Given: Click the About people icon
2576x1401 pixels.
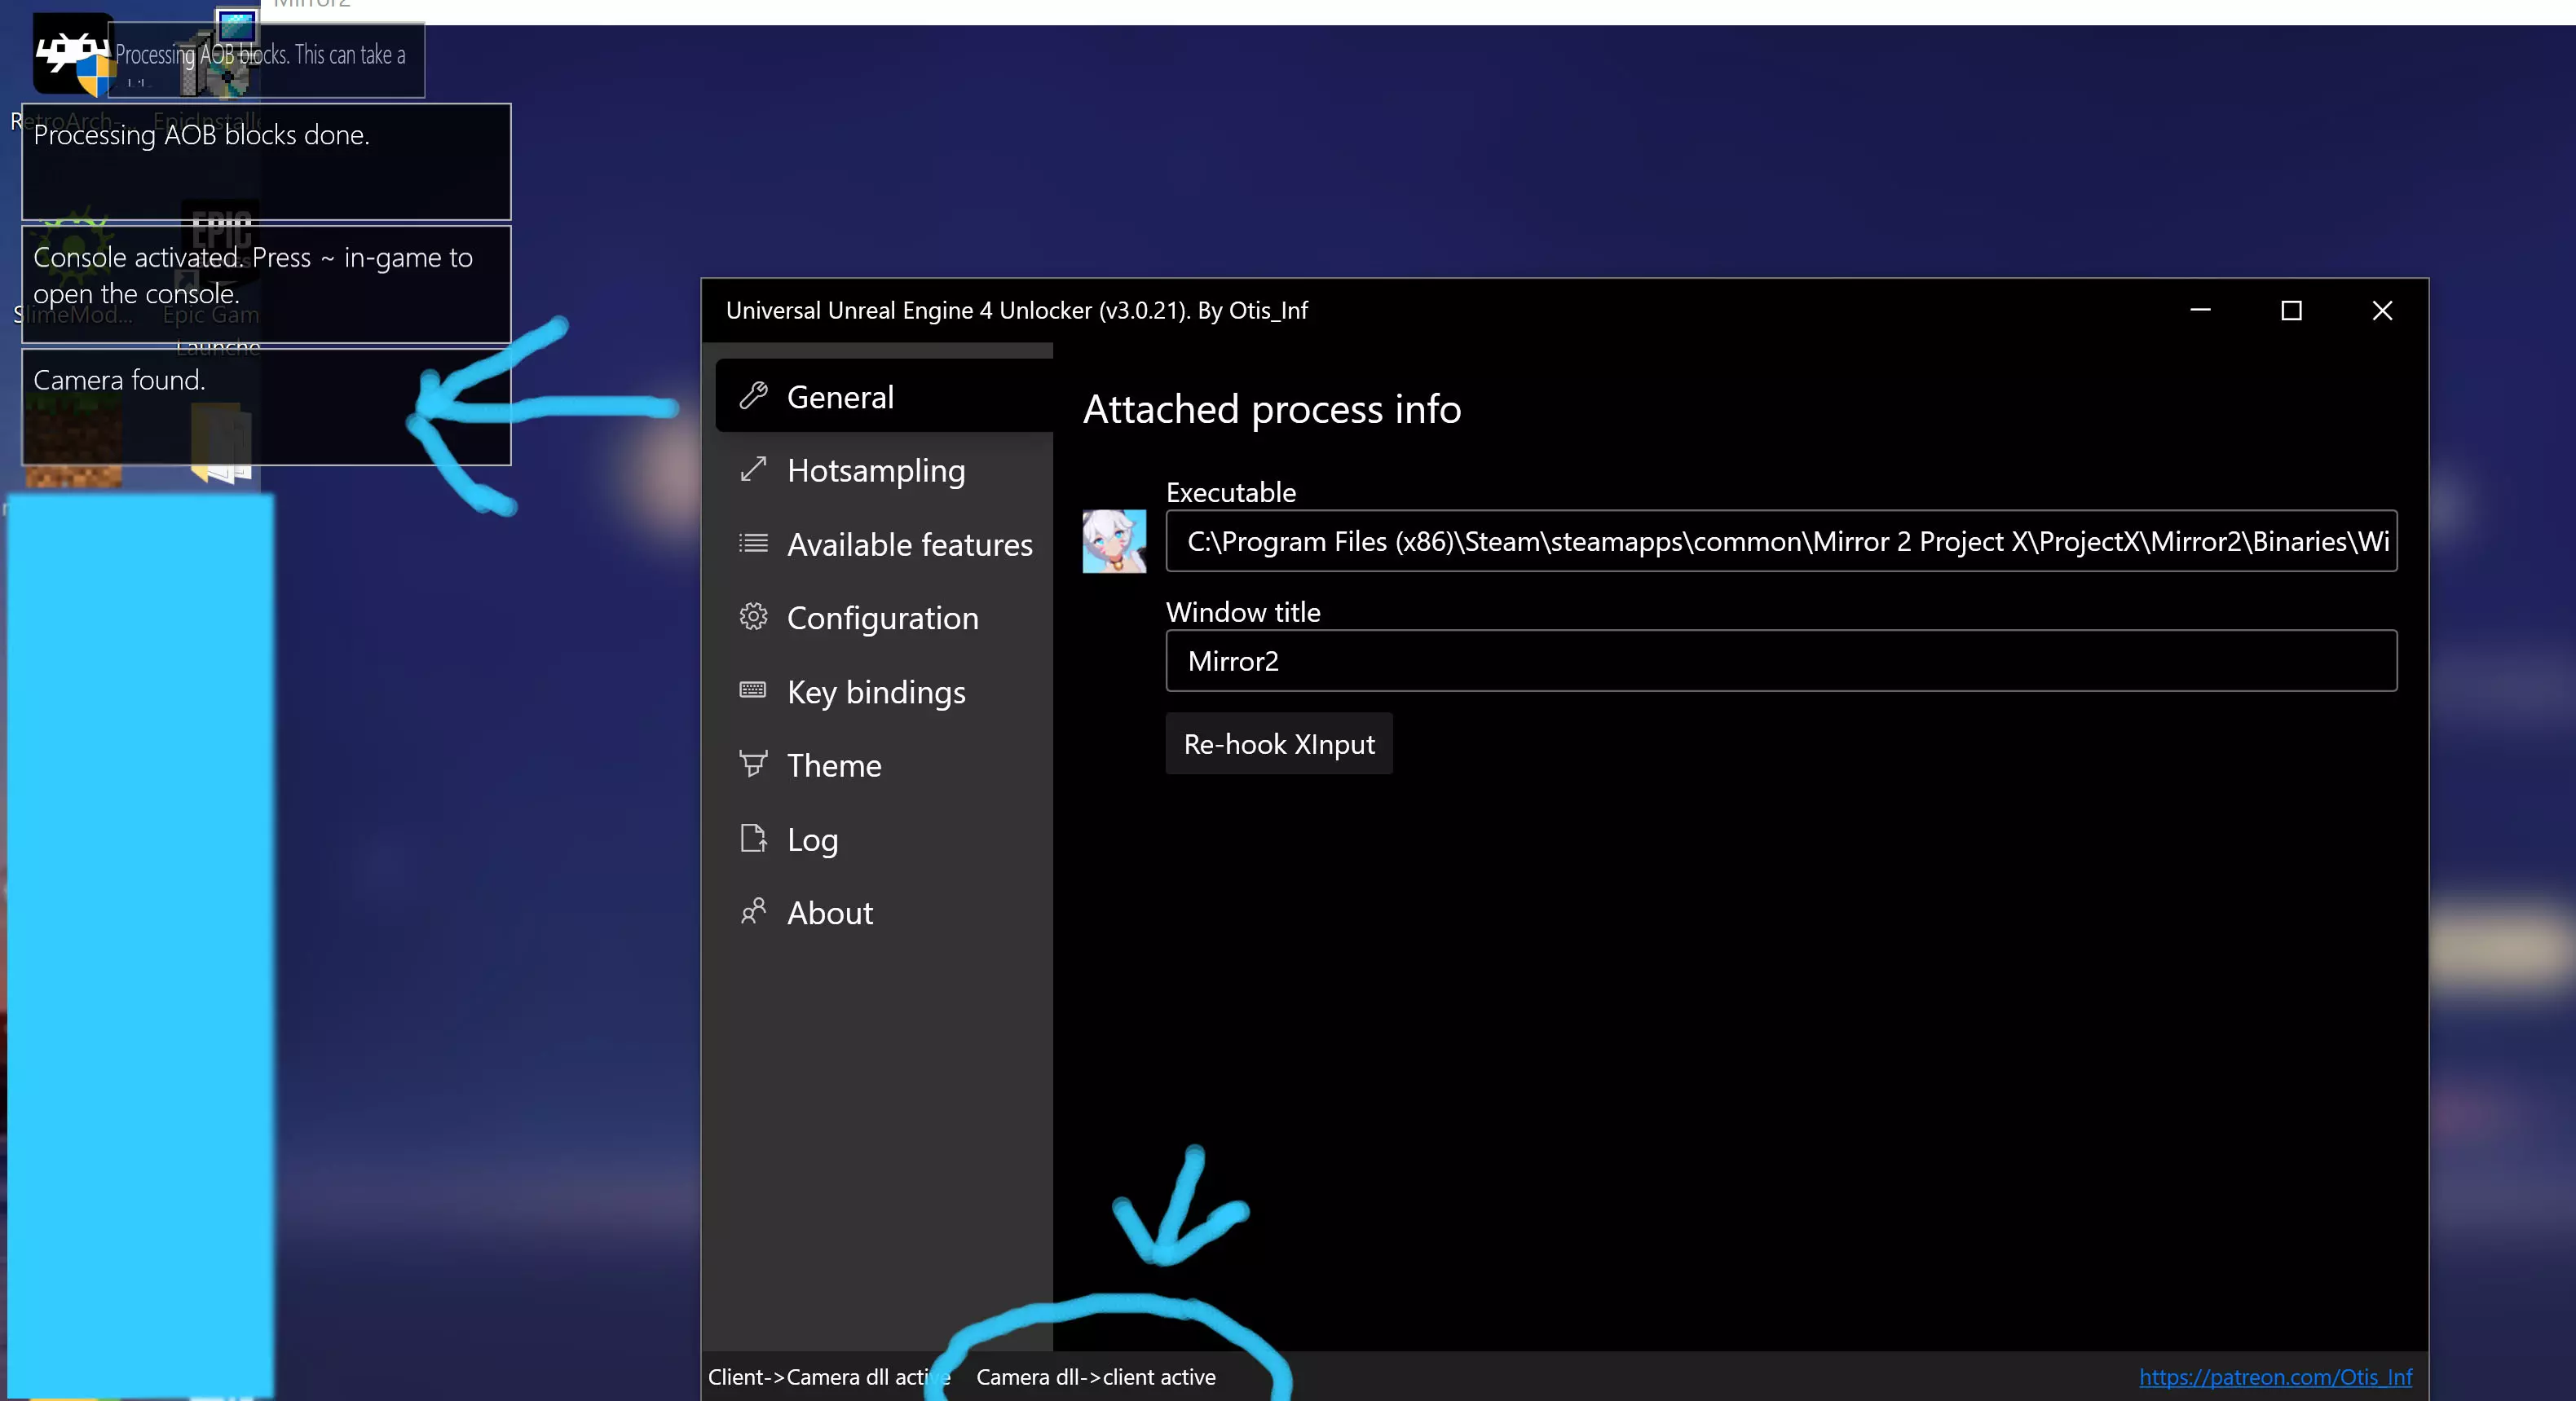Looking at the screenshot, I should pos(753,911).
